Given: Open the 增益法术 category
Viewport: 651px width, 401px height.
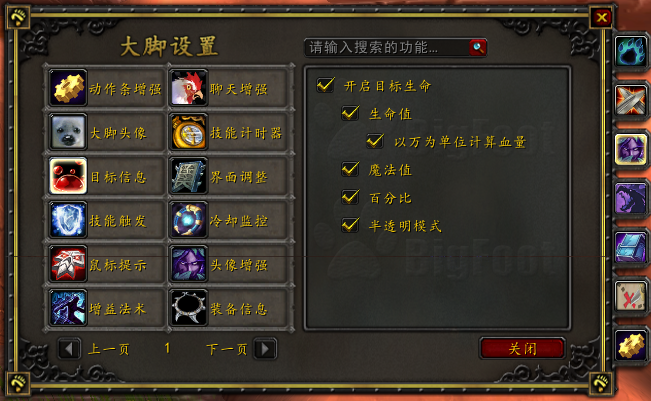Looking at the screenshot, I should tap(105, 308).
